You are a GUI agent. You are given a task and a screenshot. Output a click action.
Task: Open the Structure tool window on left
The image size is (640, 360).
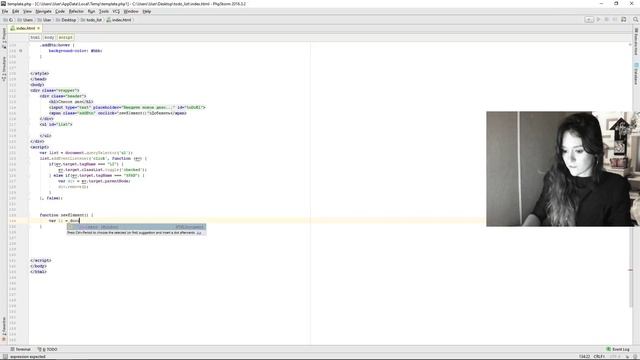[x=4, y=69]
